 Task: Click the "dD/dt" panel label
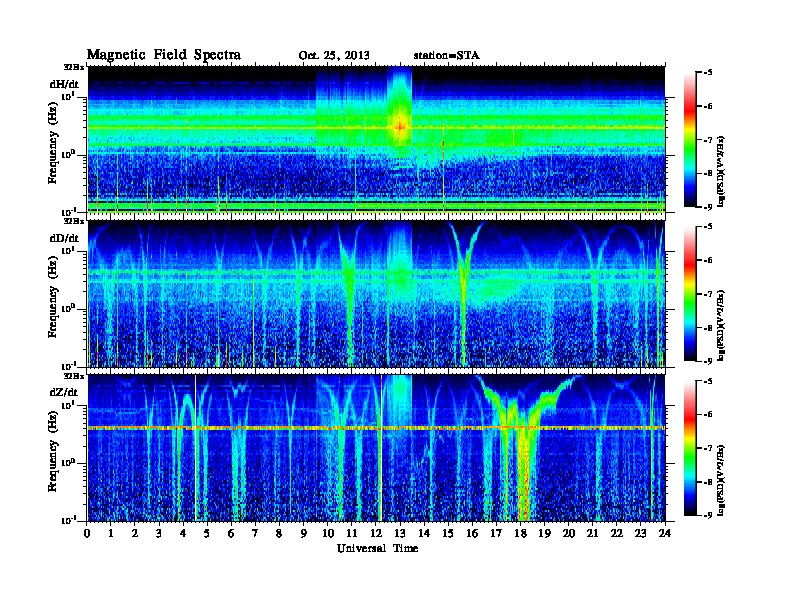pyautogui.click(x=64, y=238)
